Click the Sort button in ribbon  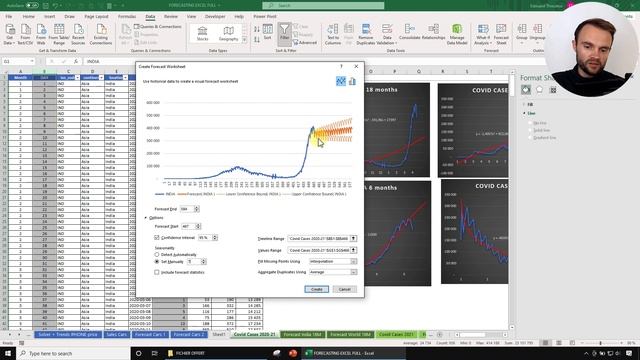point(267,32)
